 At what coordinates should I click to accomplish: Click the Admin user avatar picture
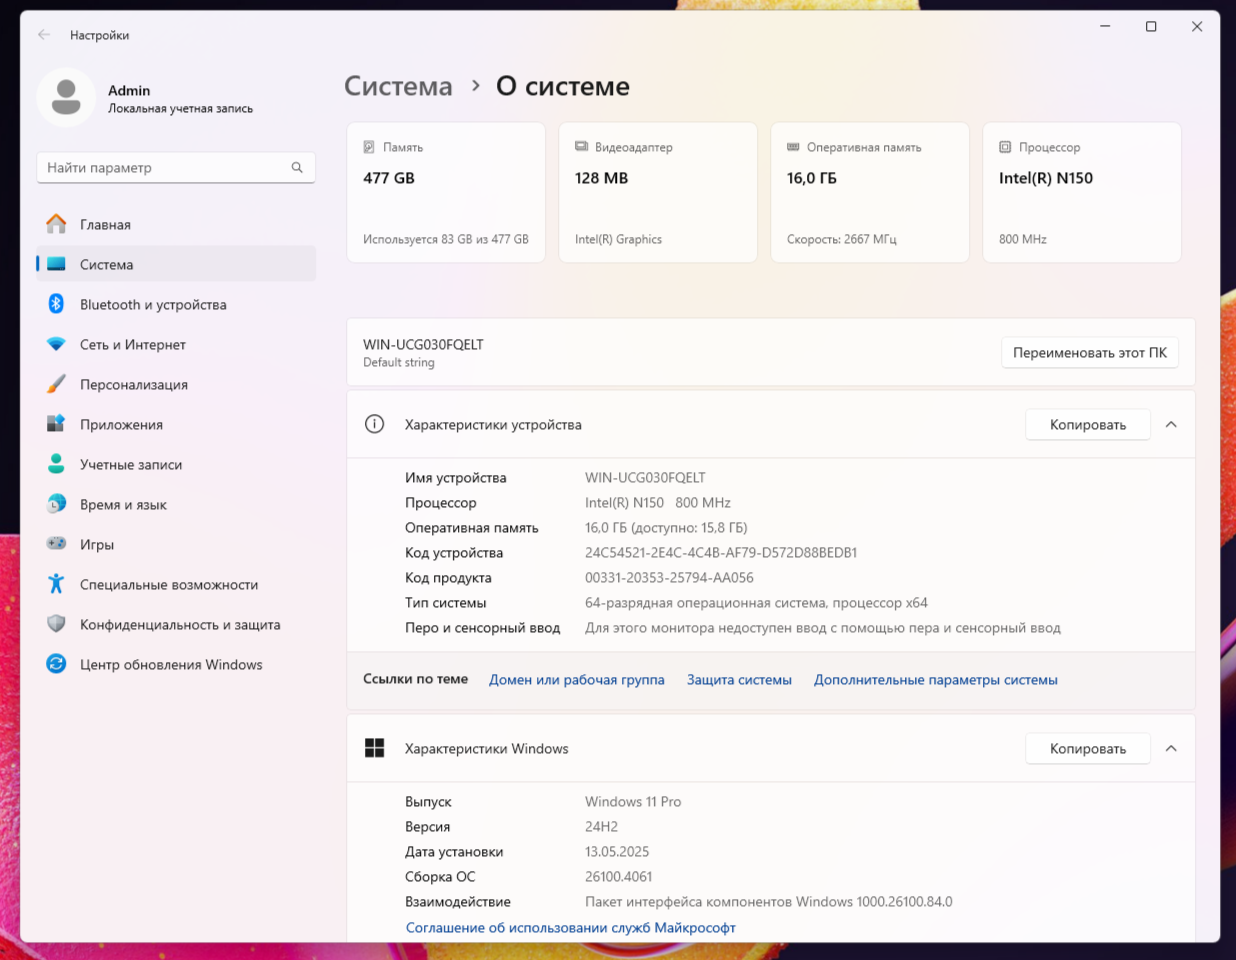coord(66,97)
